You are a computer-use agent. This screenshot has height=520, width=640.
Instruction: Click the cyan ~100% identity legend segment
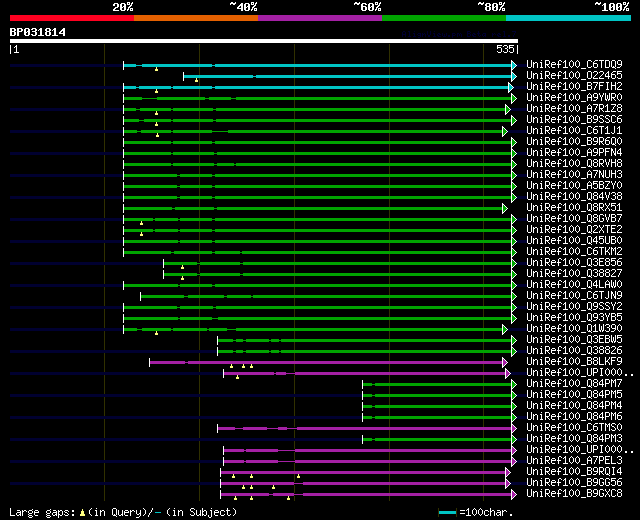click(568, 18)
